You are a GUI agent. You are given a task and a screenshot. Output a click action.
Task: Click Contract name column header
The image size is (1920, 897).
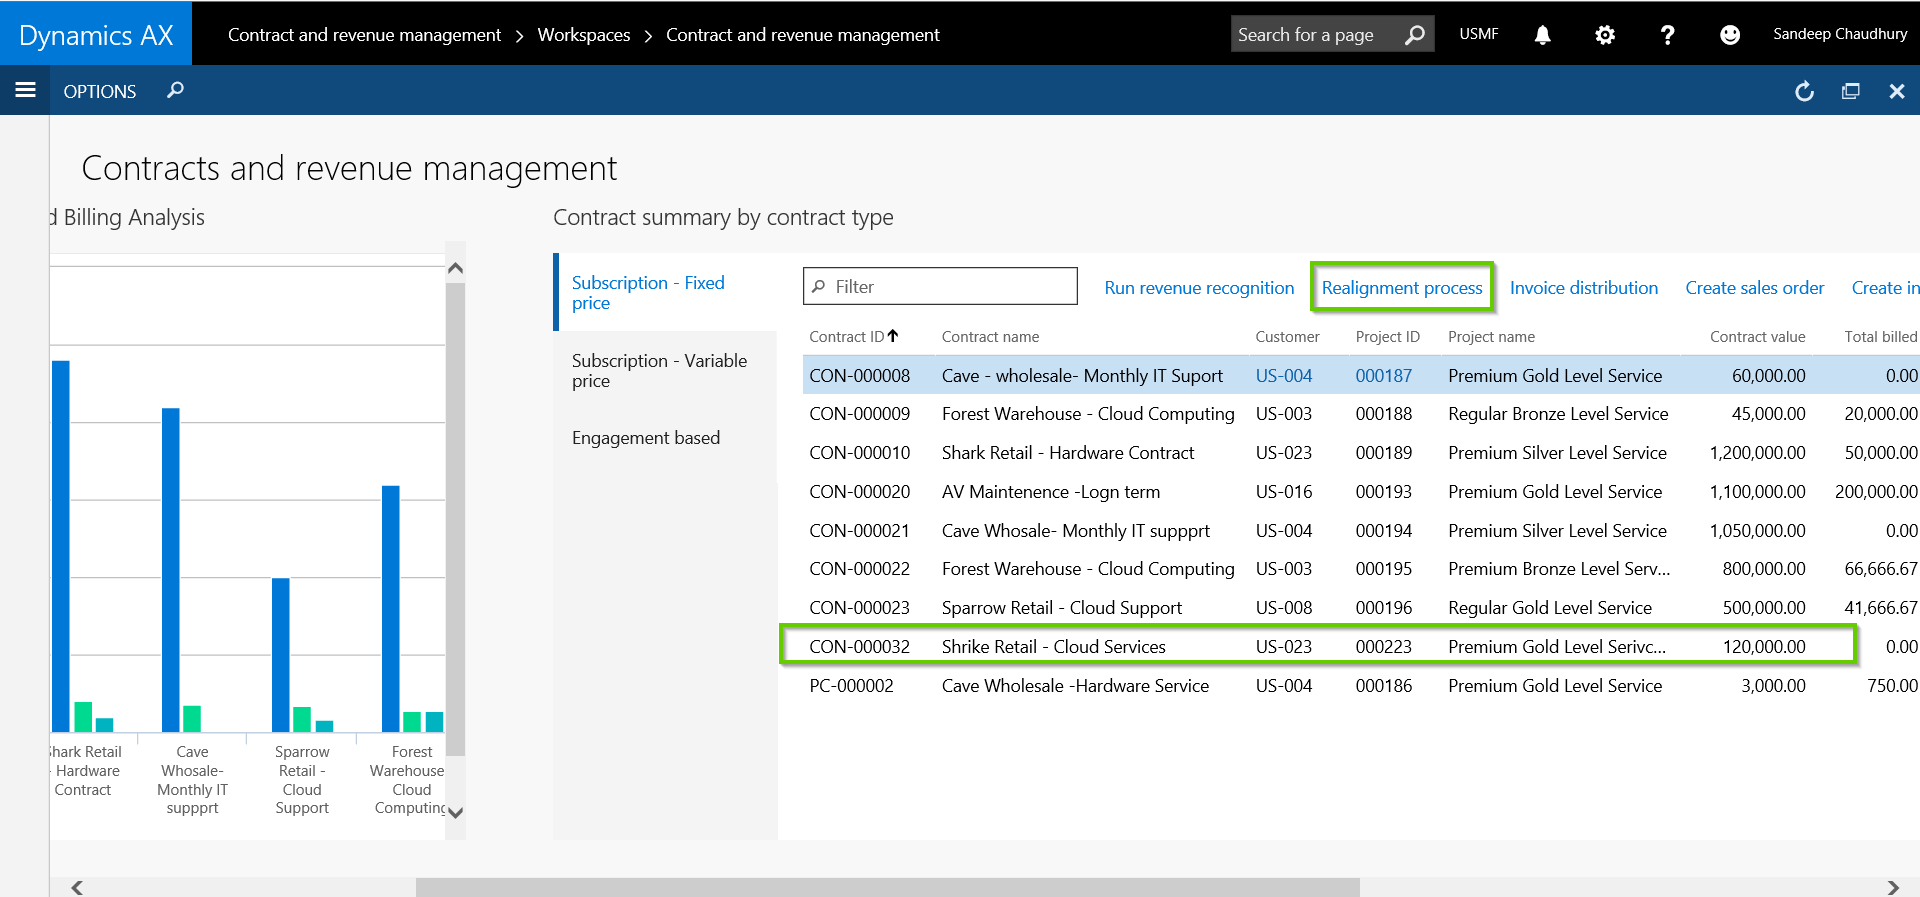pos(990,337)
